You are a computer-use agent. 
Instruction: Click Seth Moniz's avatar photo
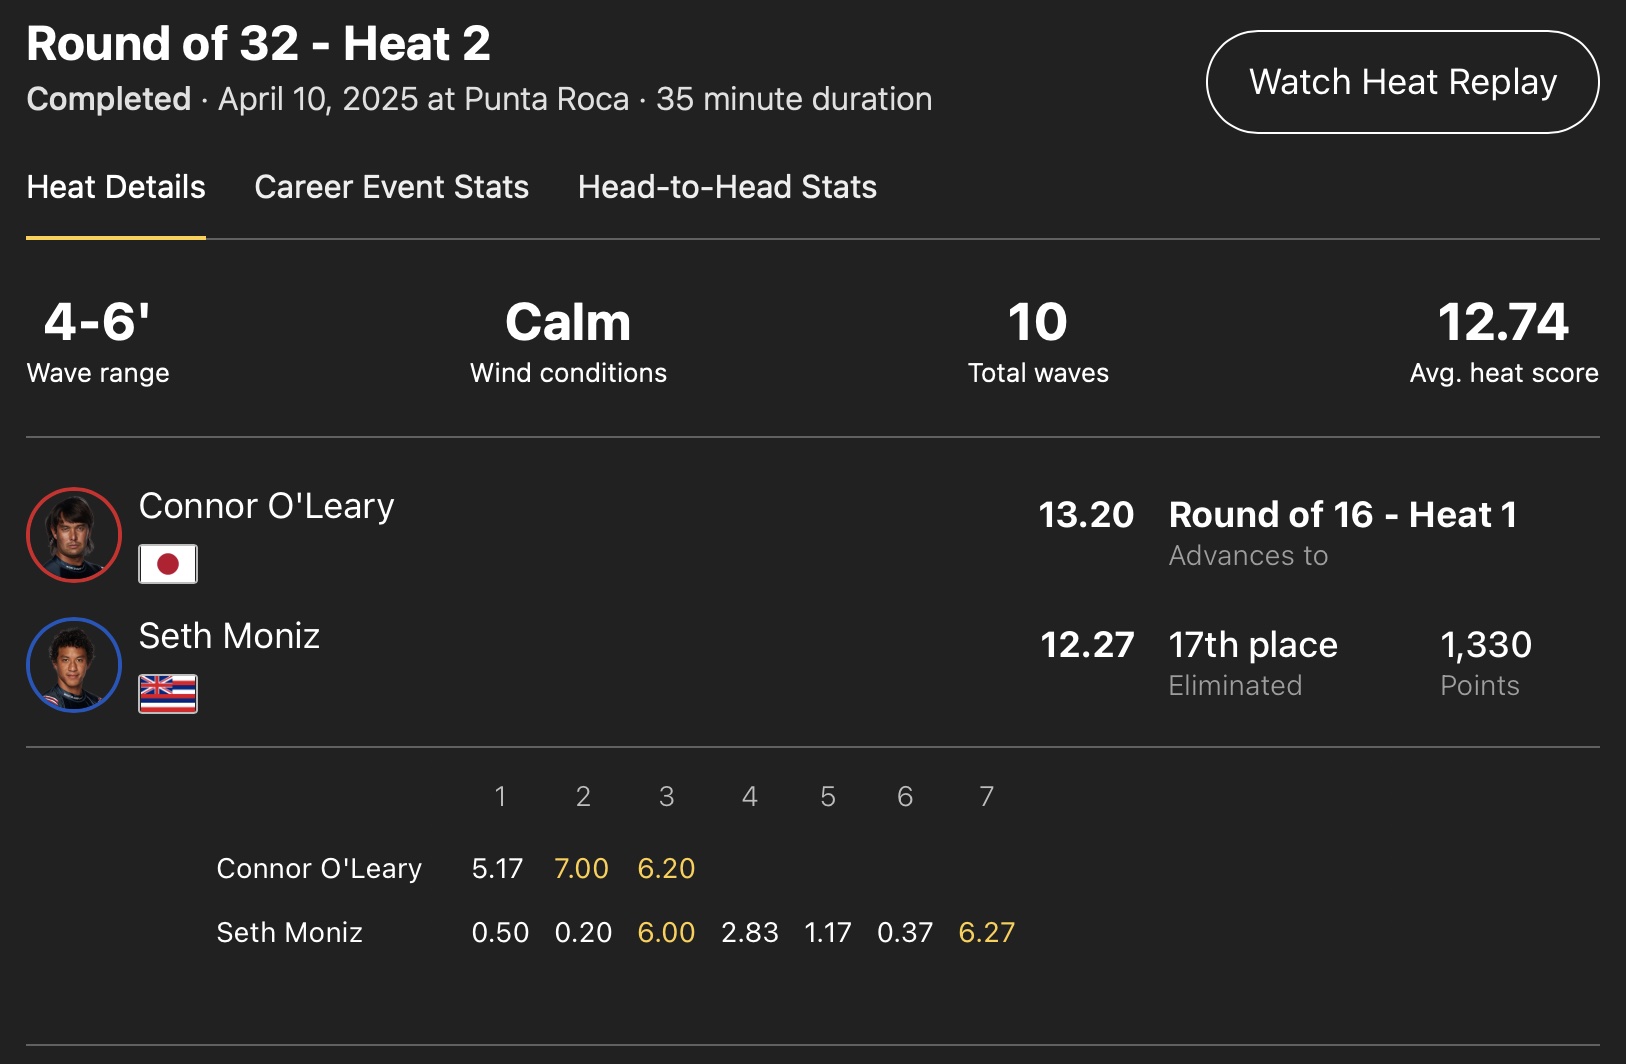click(74, 665)
